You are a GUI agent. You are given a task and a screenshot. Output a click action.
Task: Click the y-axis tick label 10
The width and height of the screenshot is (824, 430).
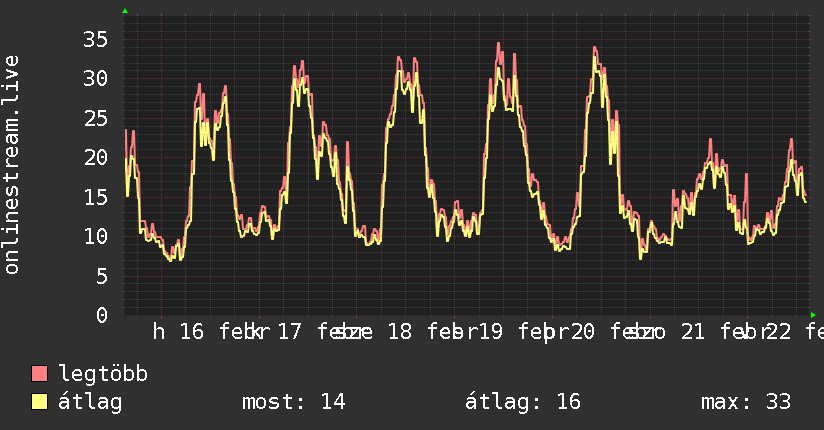coord(95,236)
